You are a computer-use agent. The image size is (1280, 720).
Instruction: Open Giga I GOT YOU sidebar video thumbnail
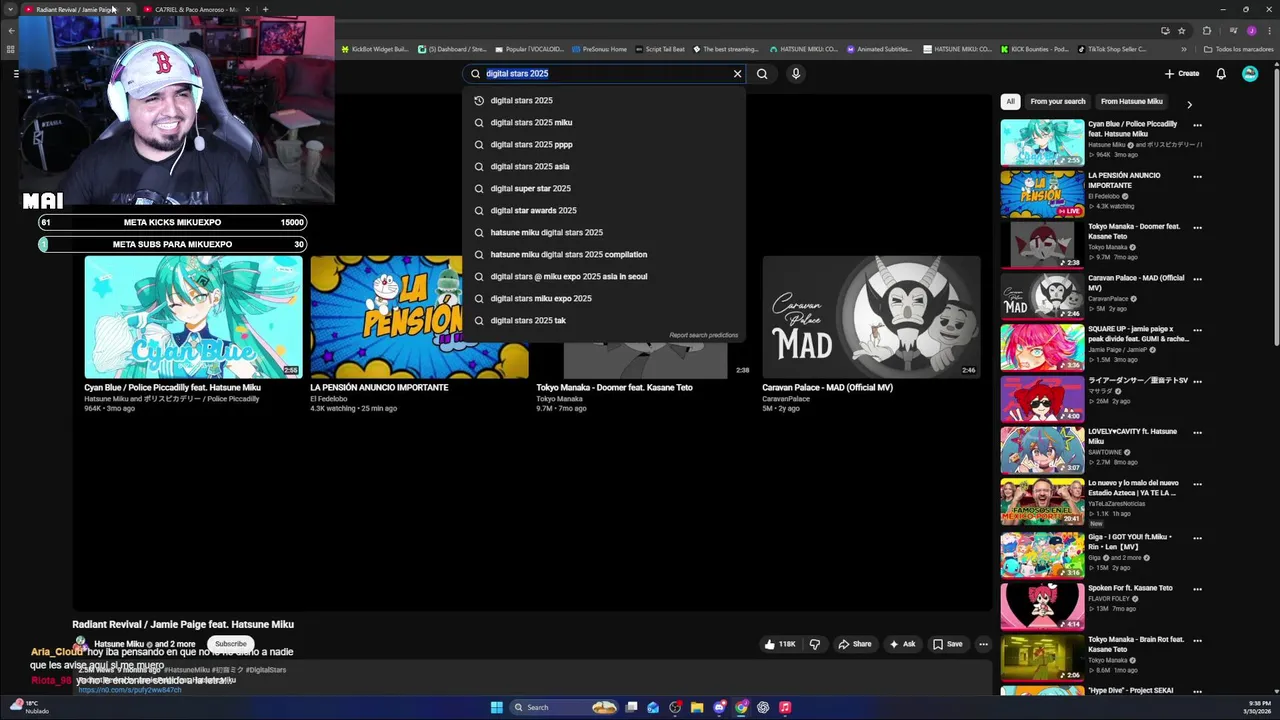1042,555
